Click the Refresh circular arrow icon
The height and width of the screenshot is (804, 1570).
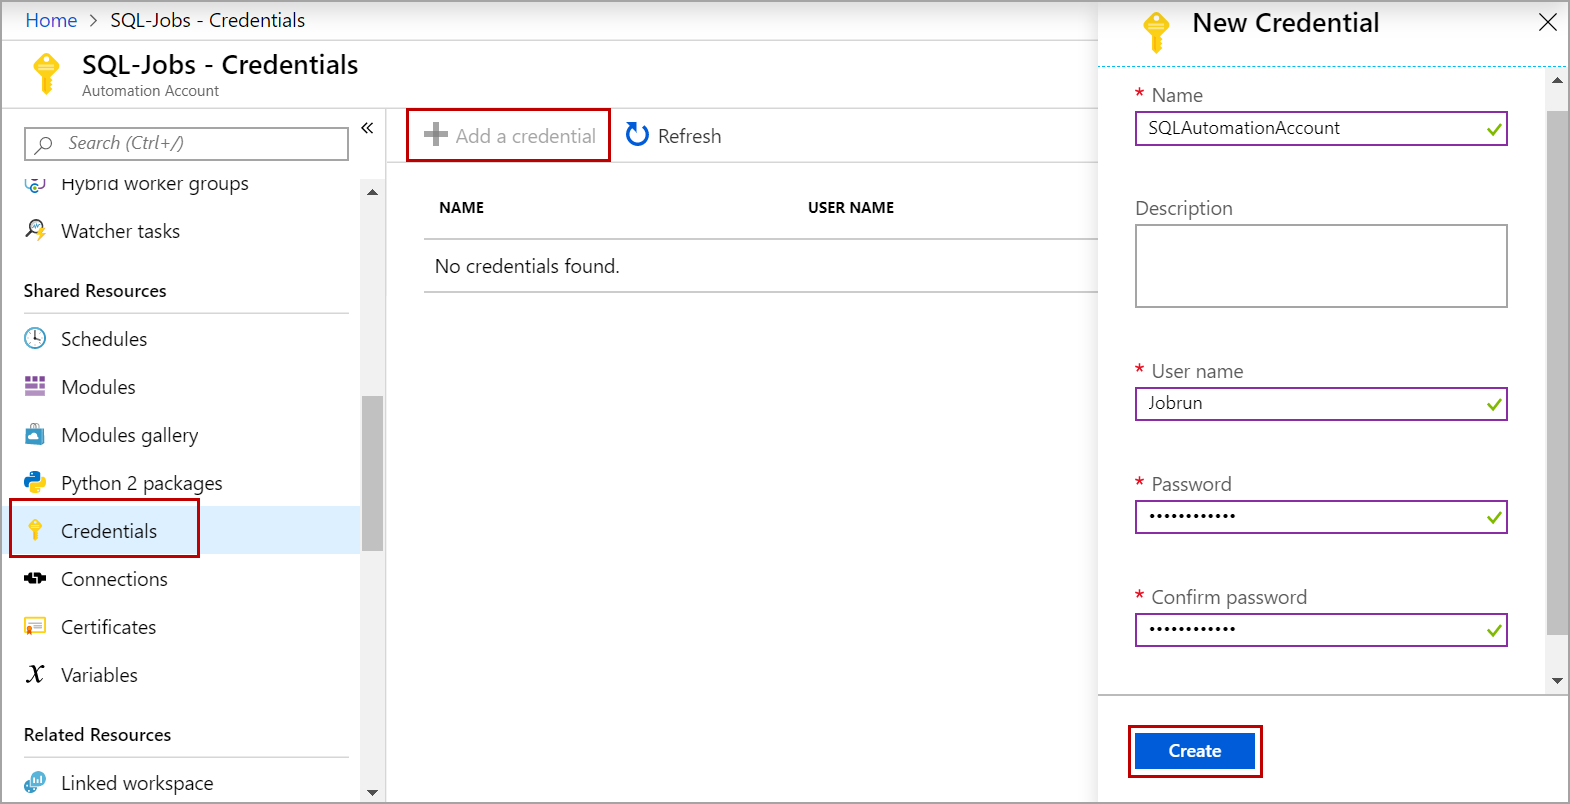tap(637, 135)
